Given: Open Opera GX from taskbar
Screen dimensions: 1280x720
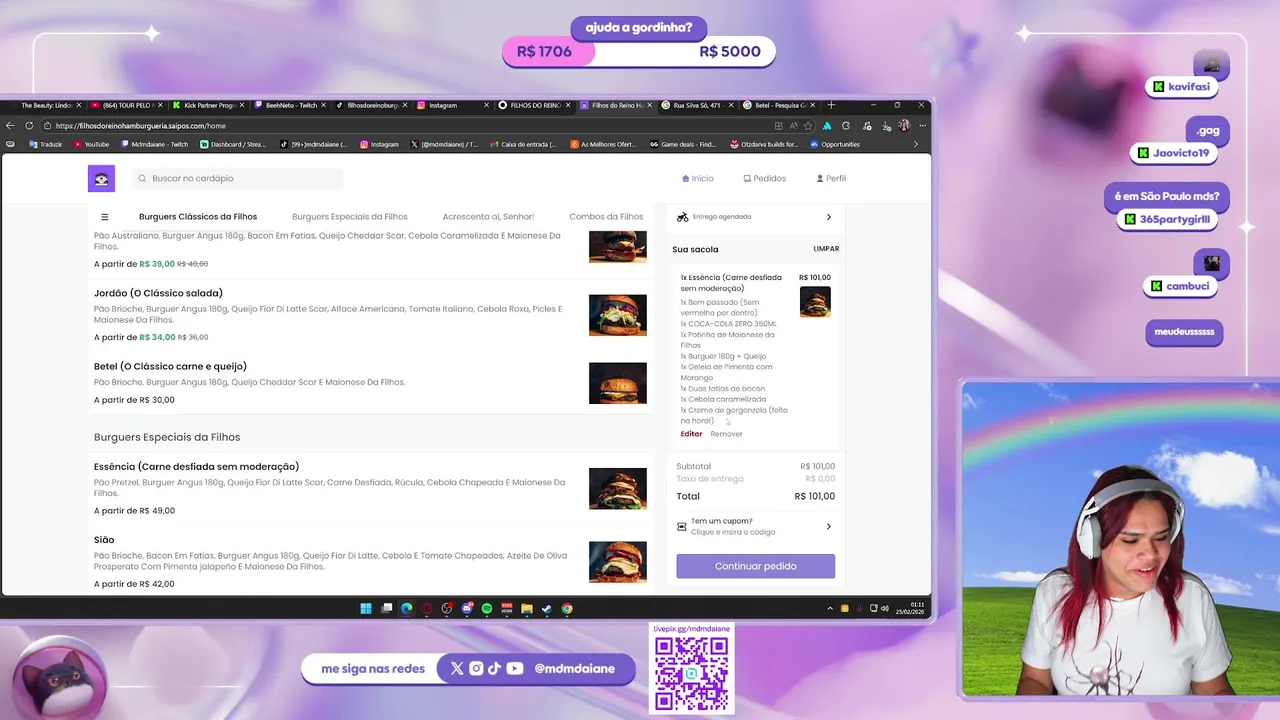Looking at the screenshot, I should [427, 608].
